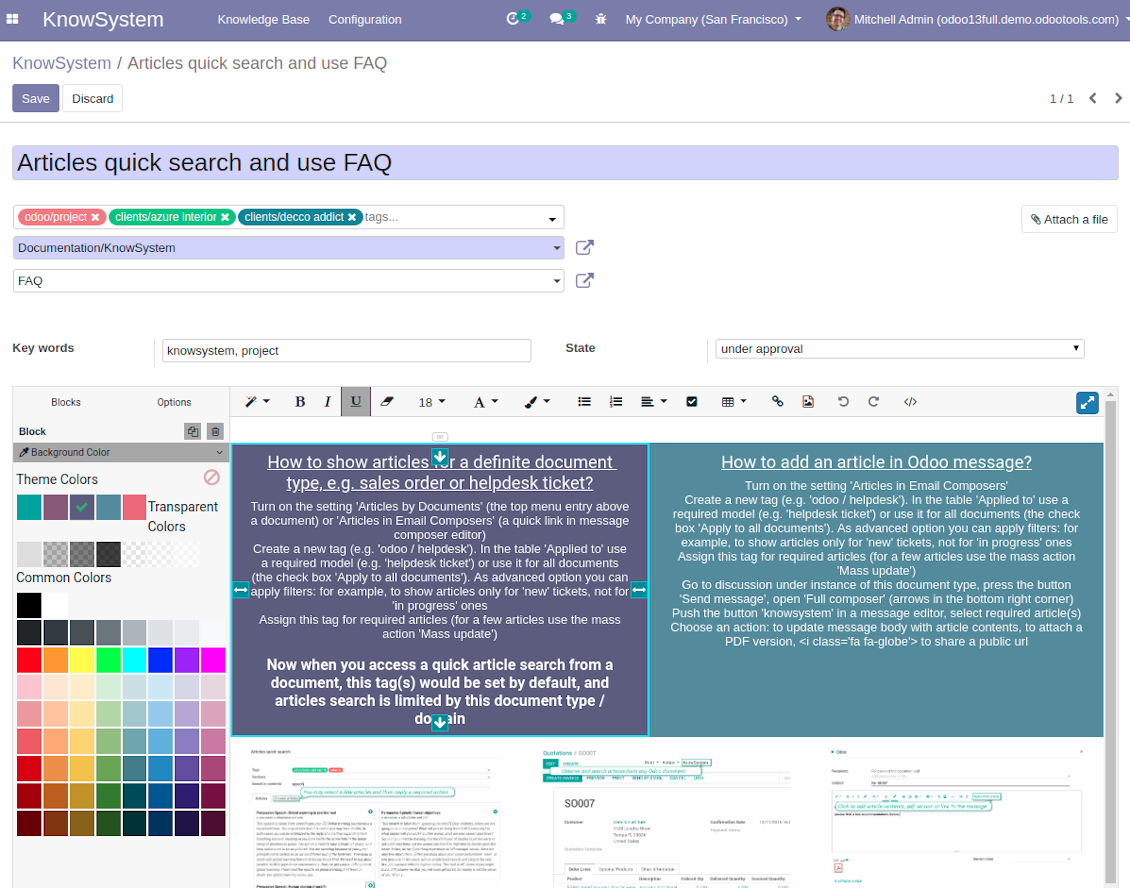Viewport: 1130px width, 888px height.
Task: Insert an ordered numbered list
Action: (x=615, y=402)
